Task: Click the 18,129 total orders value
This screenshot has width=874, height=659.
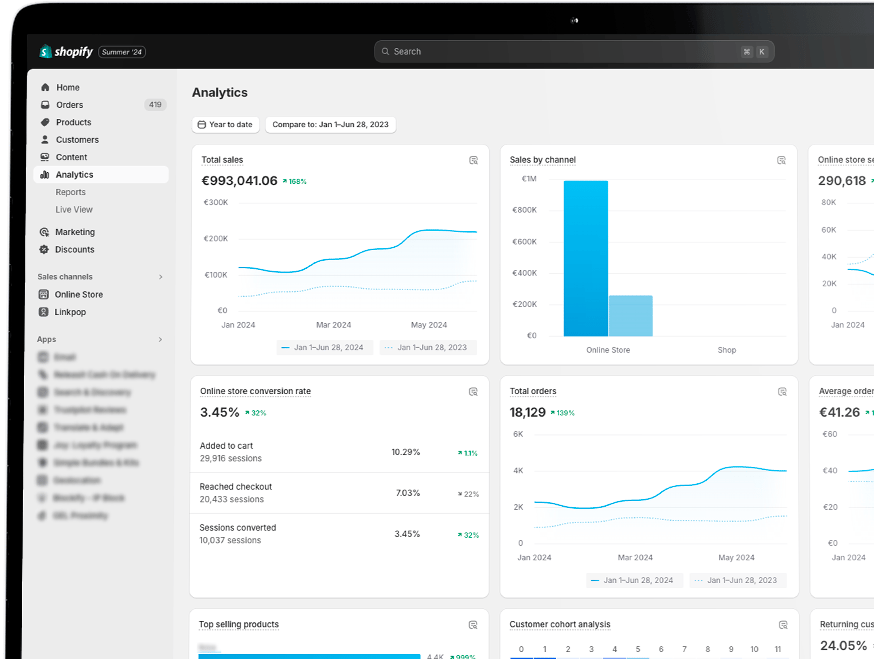Action: 527,412
